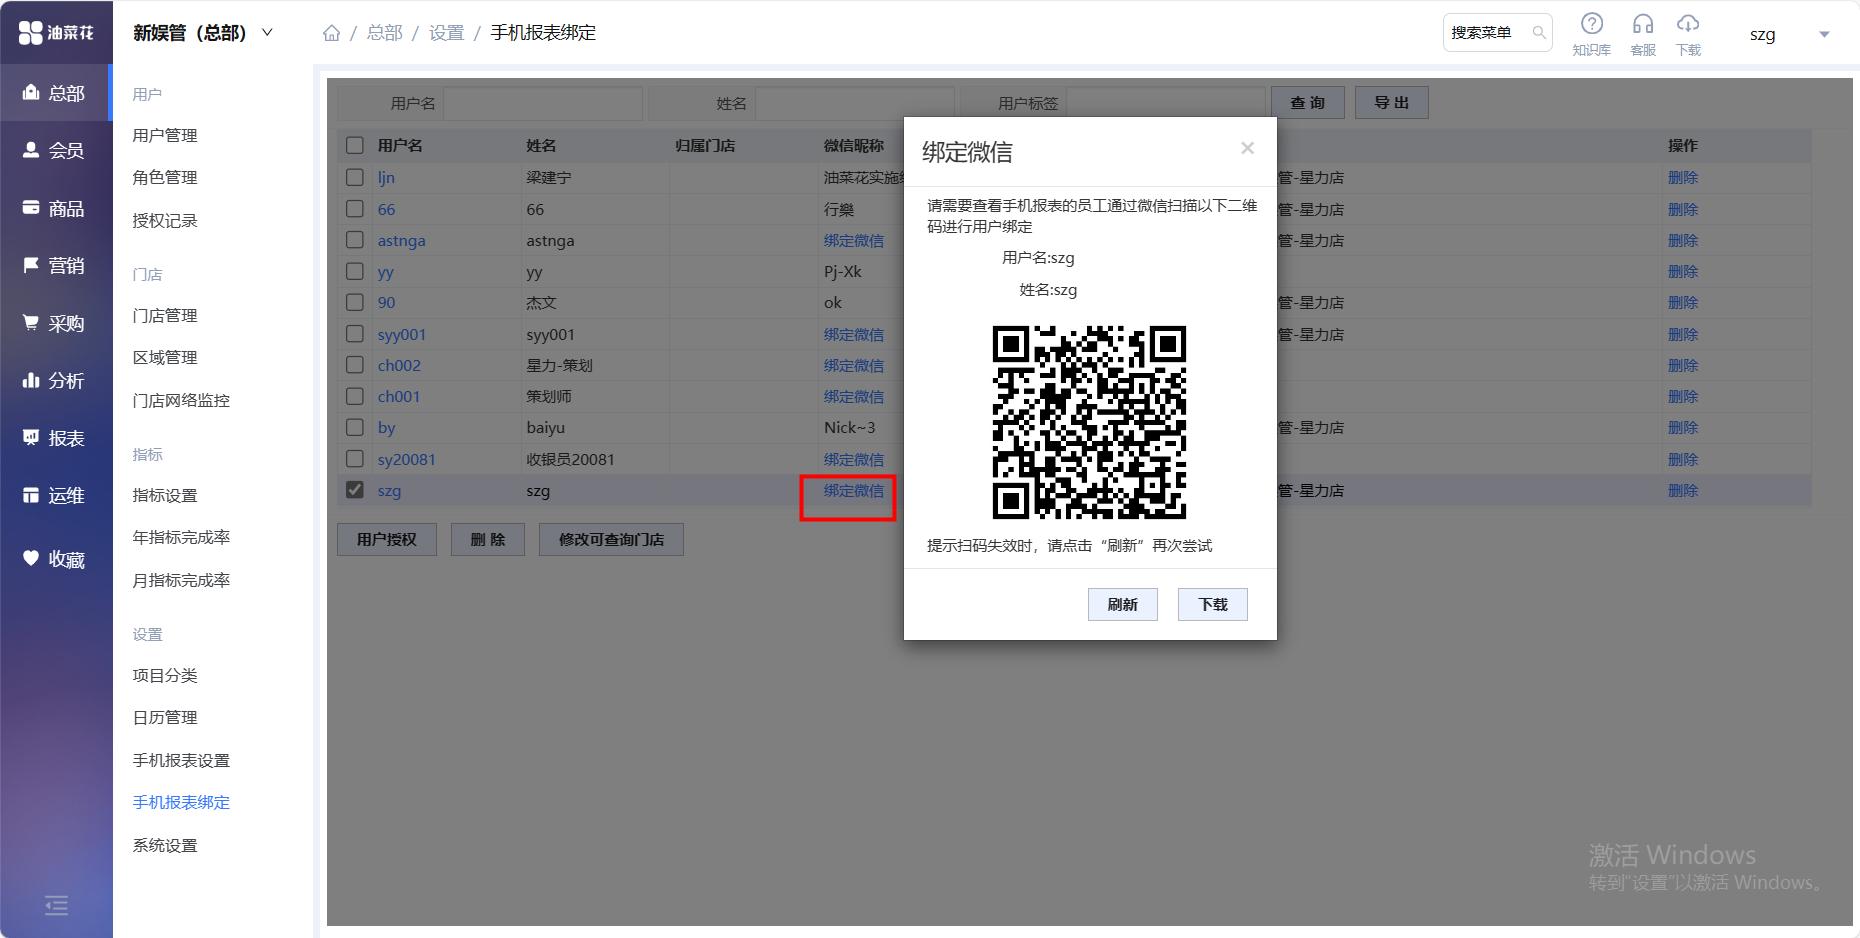Viewport: 1860px width, 938px height.
Task: Open 手机报表绑定 menu item
Action: point(181,802)
